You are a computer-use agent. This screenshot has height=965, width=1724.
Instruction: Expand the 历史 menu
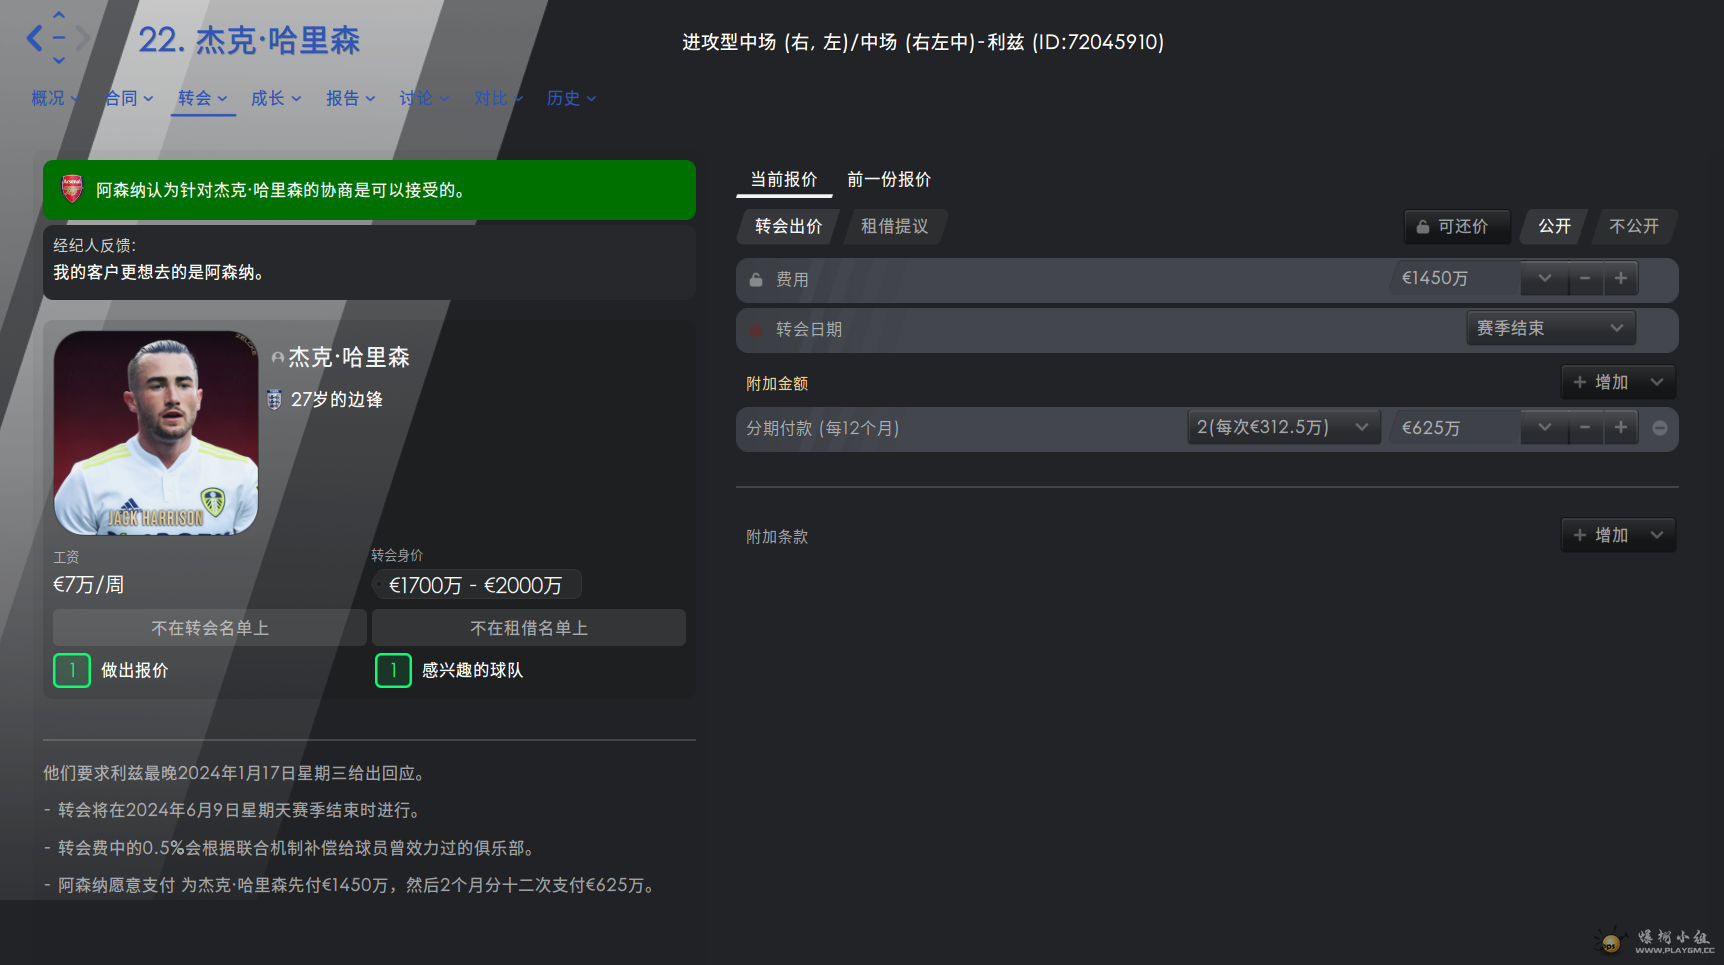pyautogui.click(x=571, y=98)
